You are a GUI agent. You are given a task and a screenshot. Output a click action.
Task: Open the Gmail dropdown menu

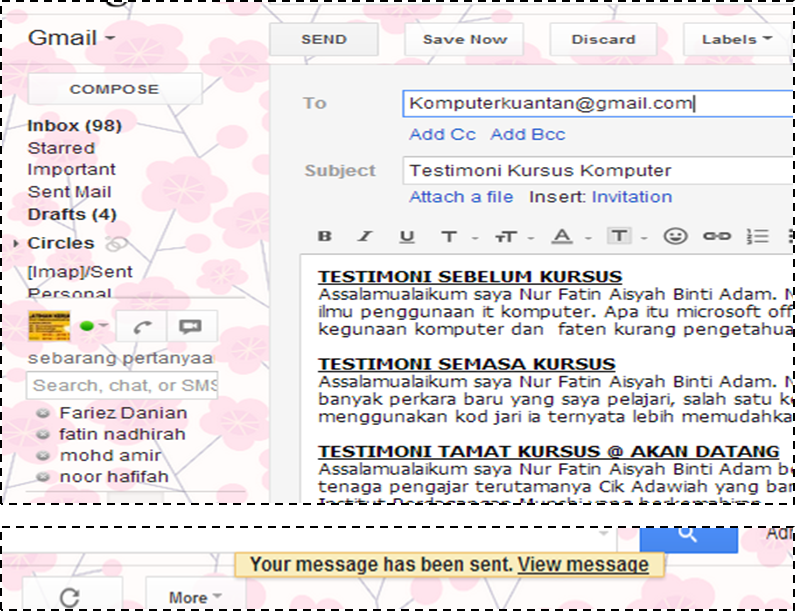71,38
